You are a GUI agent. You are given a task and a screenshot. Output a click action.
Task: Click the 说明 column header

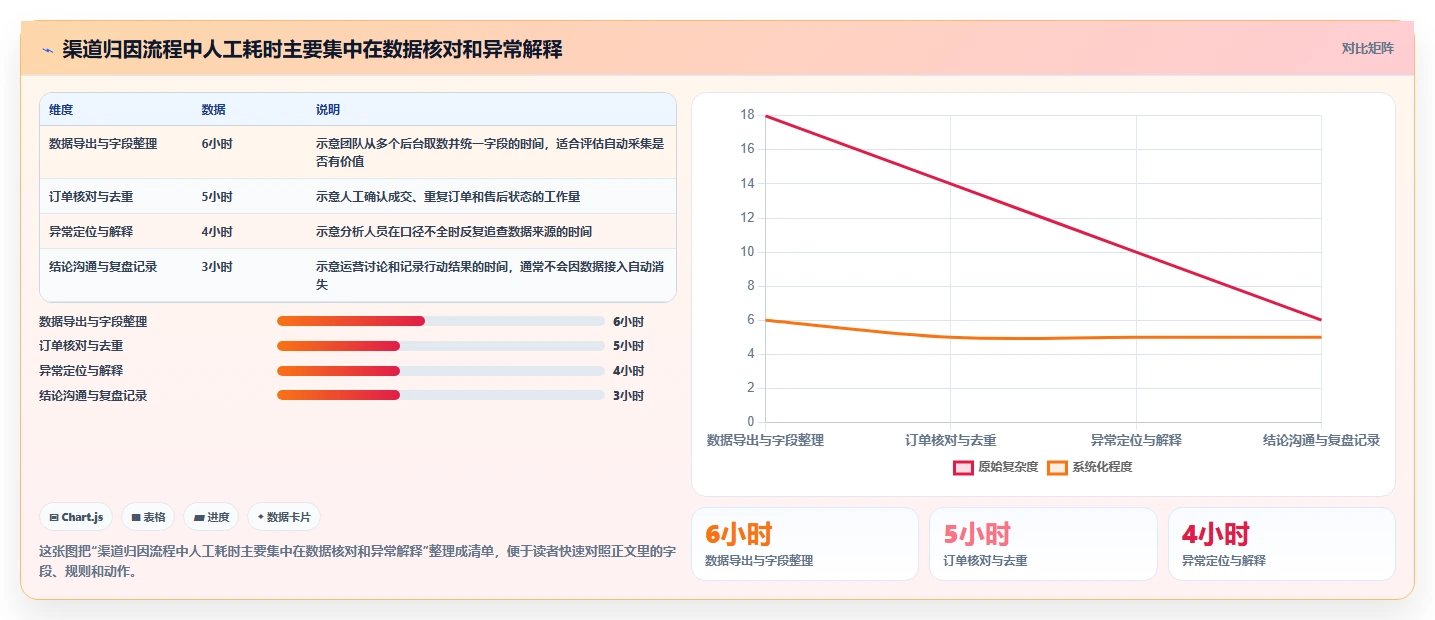328,109
